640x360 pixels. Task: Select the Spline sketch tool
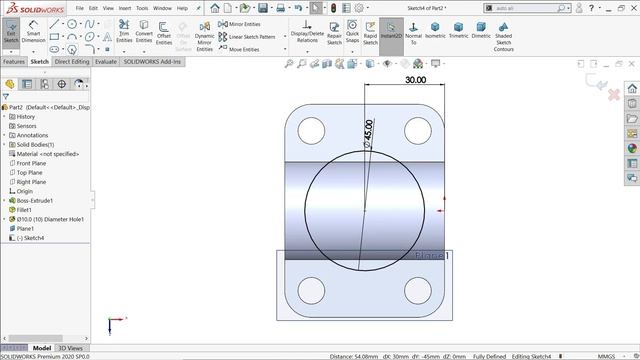[x=89, y=24]
